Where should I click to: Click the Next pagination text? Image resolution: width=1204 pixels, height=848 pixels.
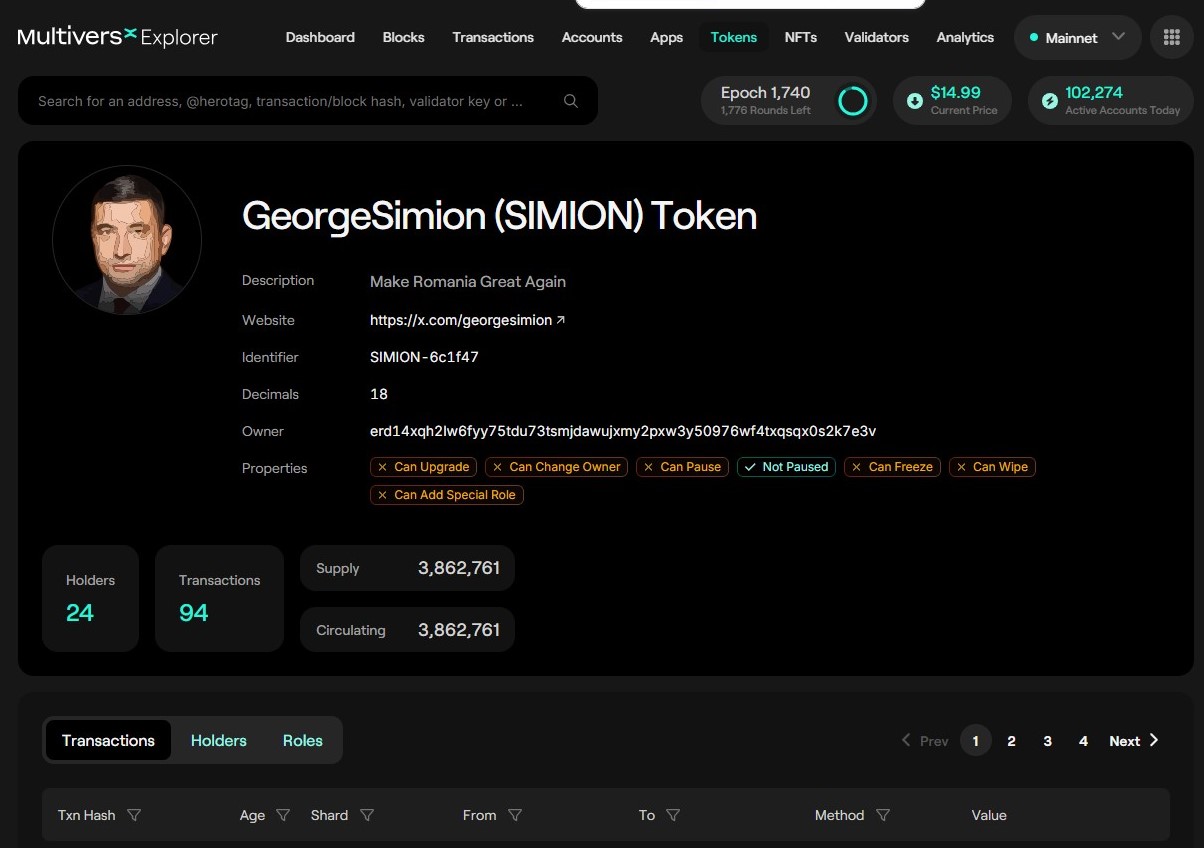coord(1125,741)
